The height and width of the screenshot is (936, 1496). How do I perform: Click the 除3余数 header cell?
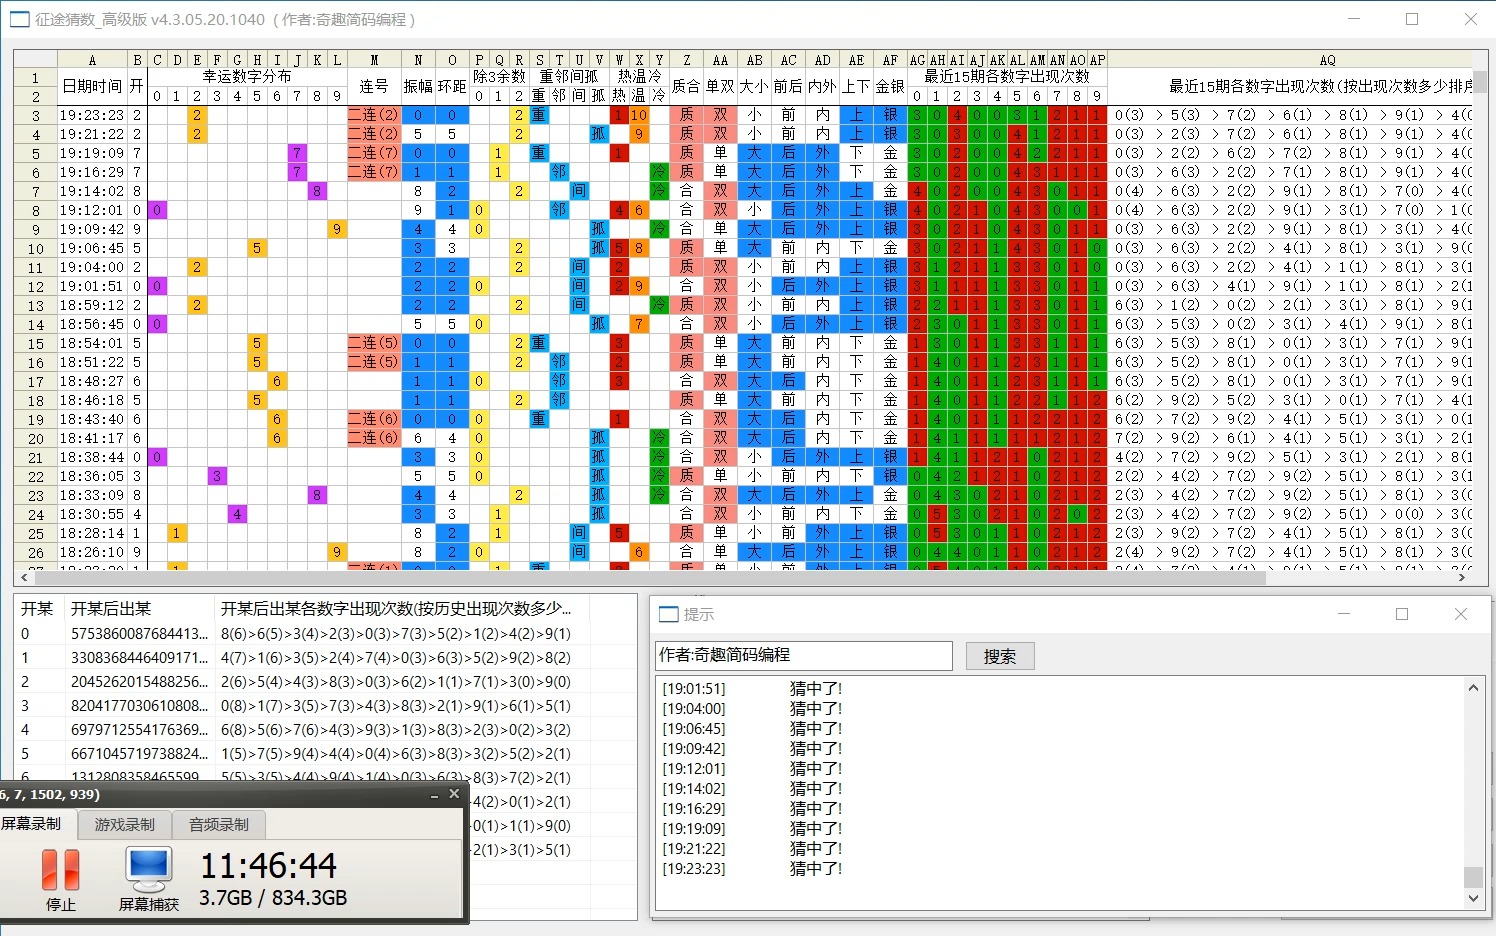click(x=499, y=77)
